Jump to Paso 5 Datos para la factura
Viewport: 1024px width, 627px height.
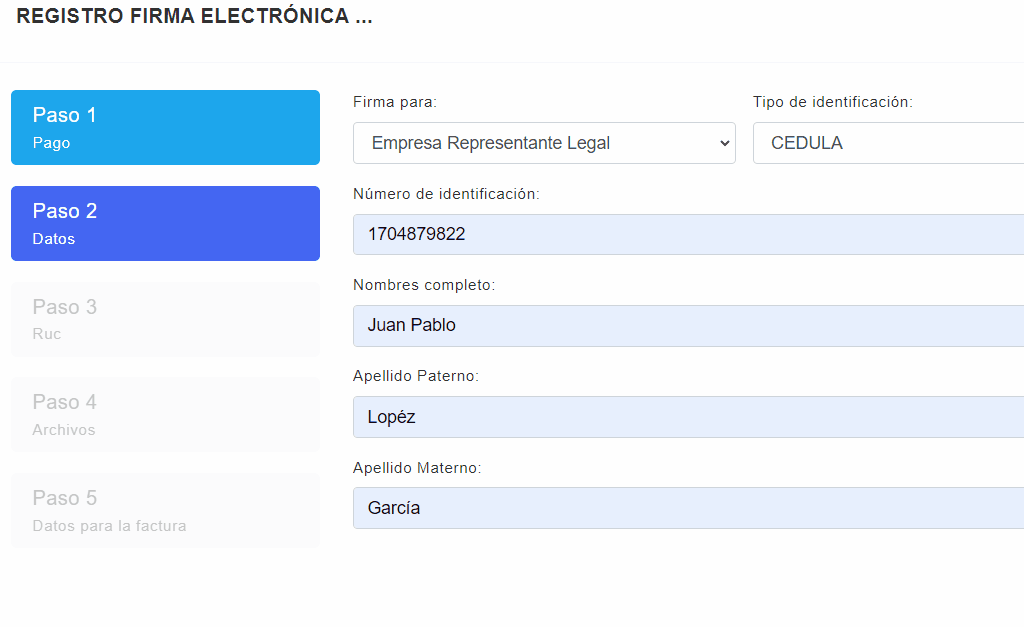(x=165, y=510)
